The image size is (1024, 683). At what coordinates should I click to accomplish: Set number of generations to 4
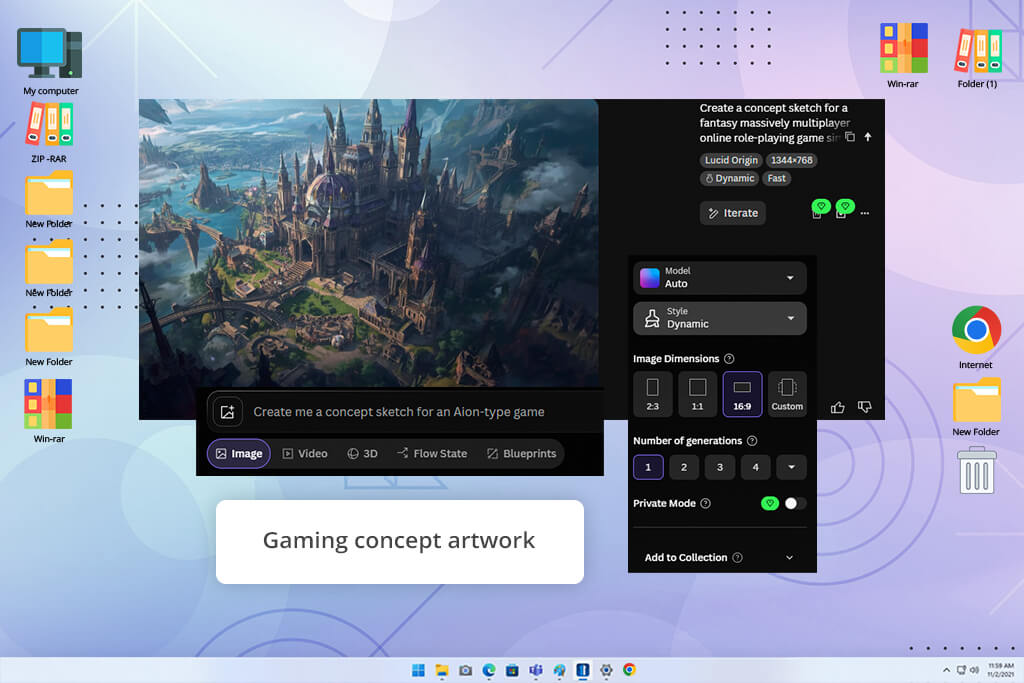click(x=756, y=468)
